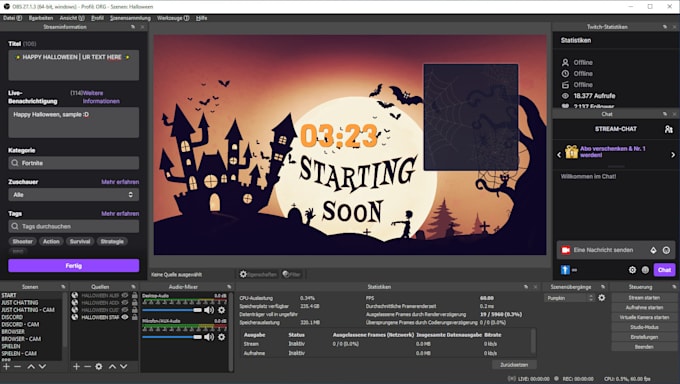The image size is (680, 384).
Task: Click the stream Titel text field
Action: [x=74, y=65]
